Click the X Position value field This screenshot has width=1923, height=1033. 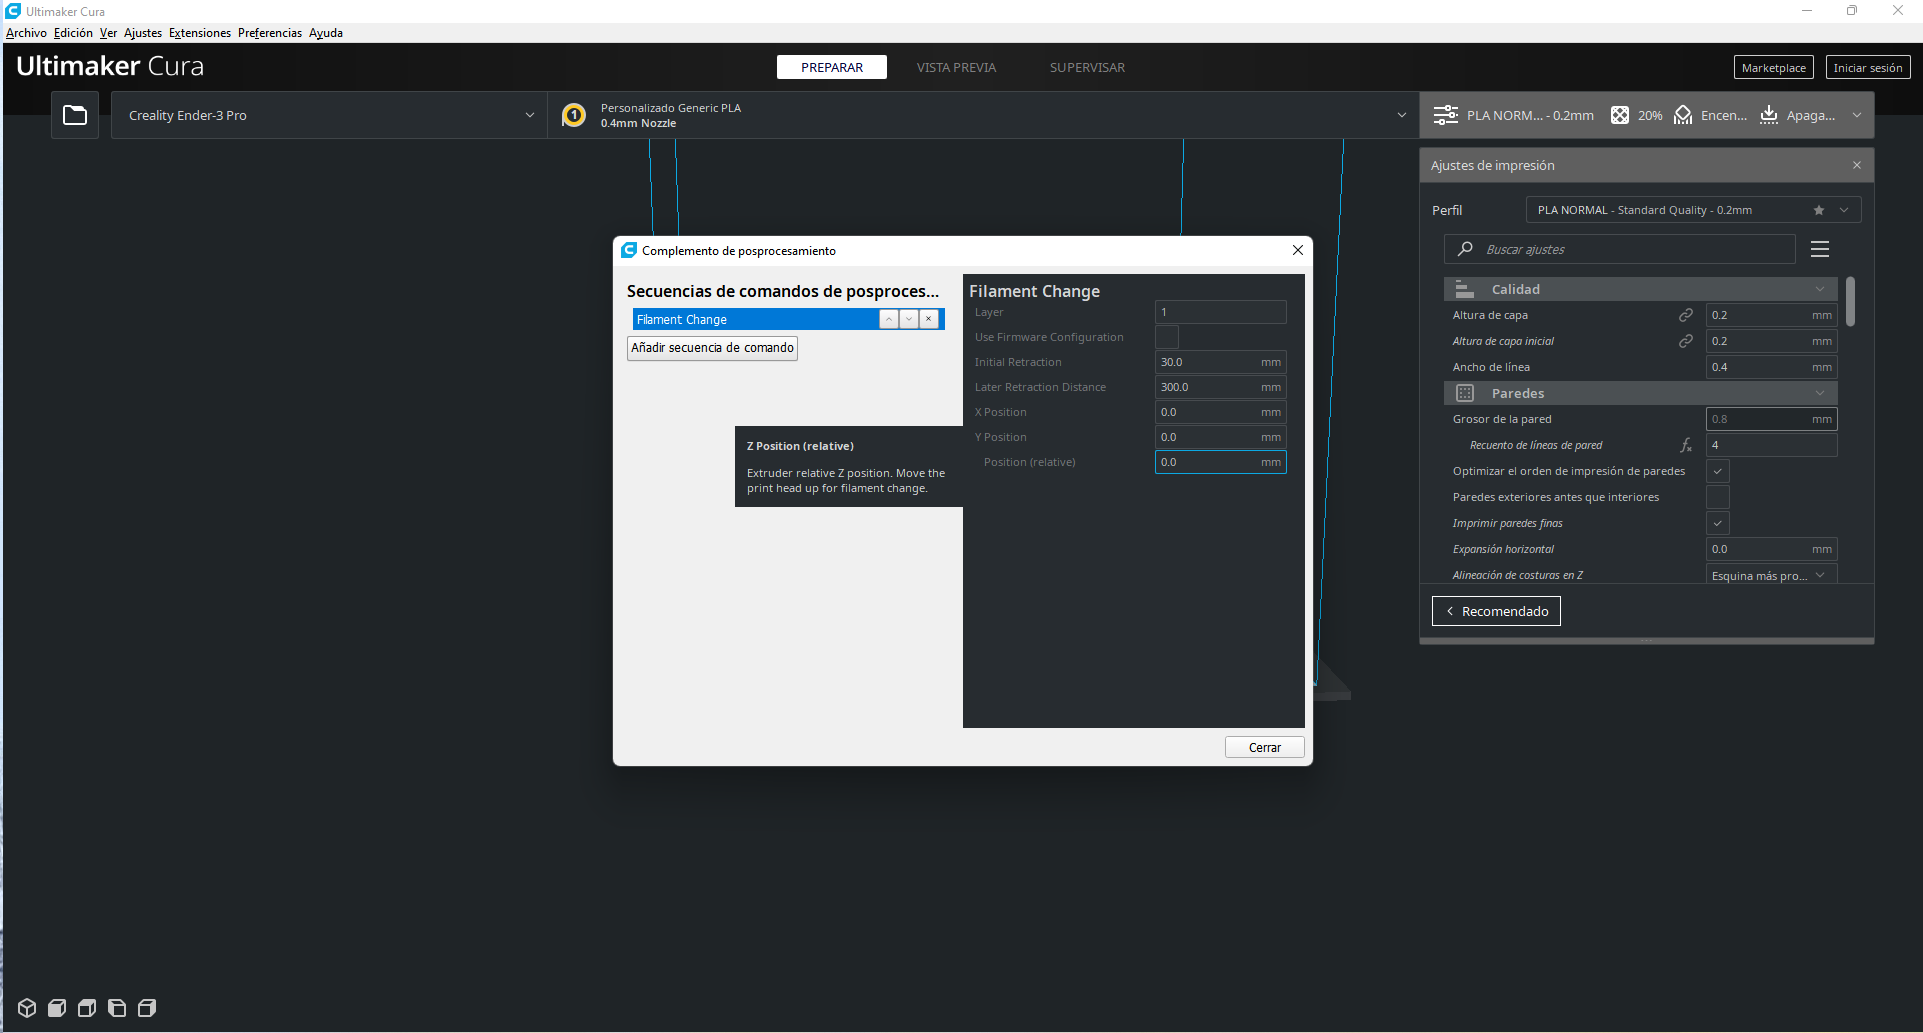pos(1221,412)
